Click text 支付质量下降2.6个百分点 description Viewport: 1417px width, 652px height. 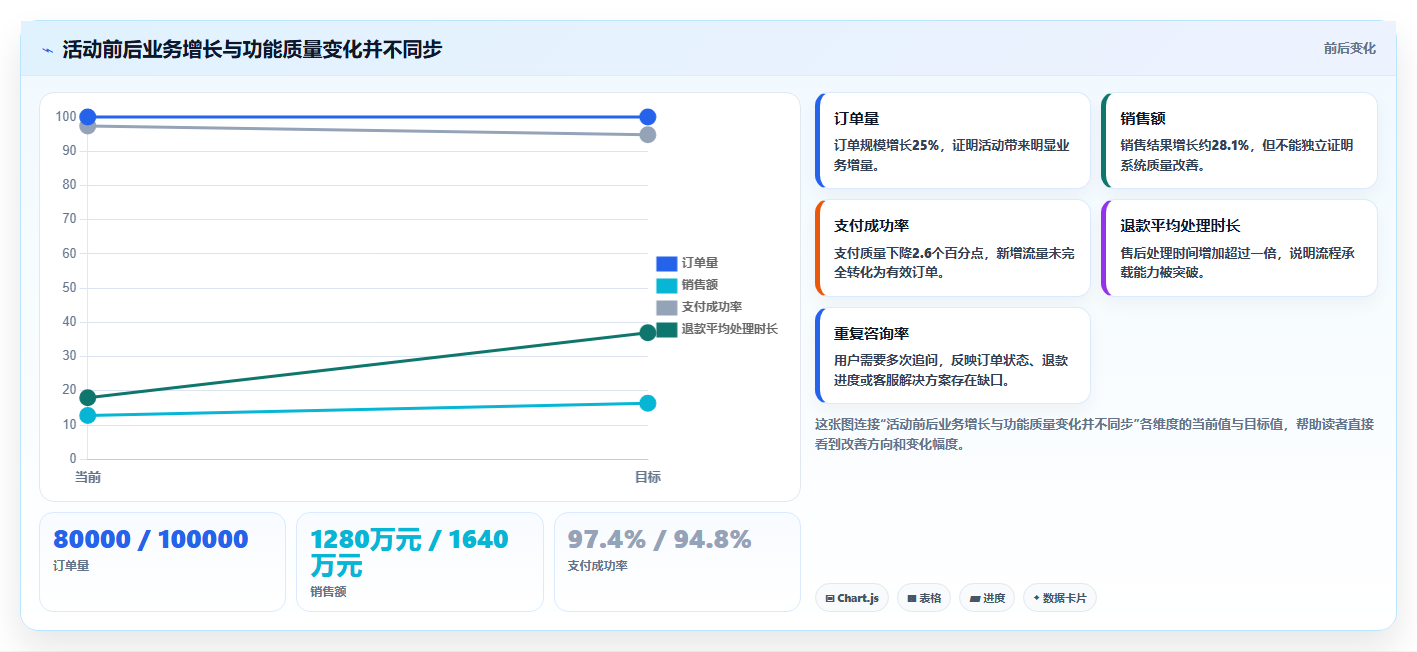pos(954,263)
